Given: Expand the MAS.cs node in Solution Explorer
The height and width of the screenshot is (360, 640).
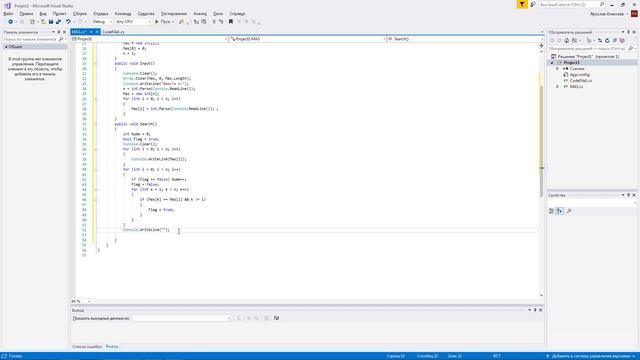Looking at the screenshot, I should pos(558,87).
